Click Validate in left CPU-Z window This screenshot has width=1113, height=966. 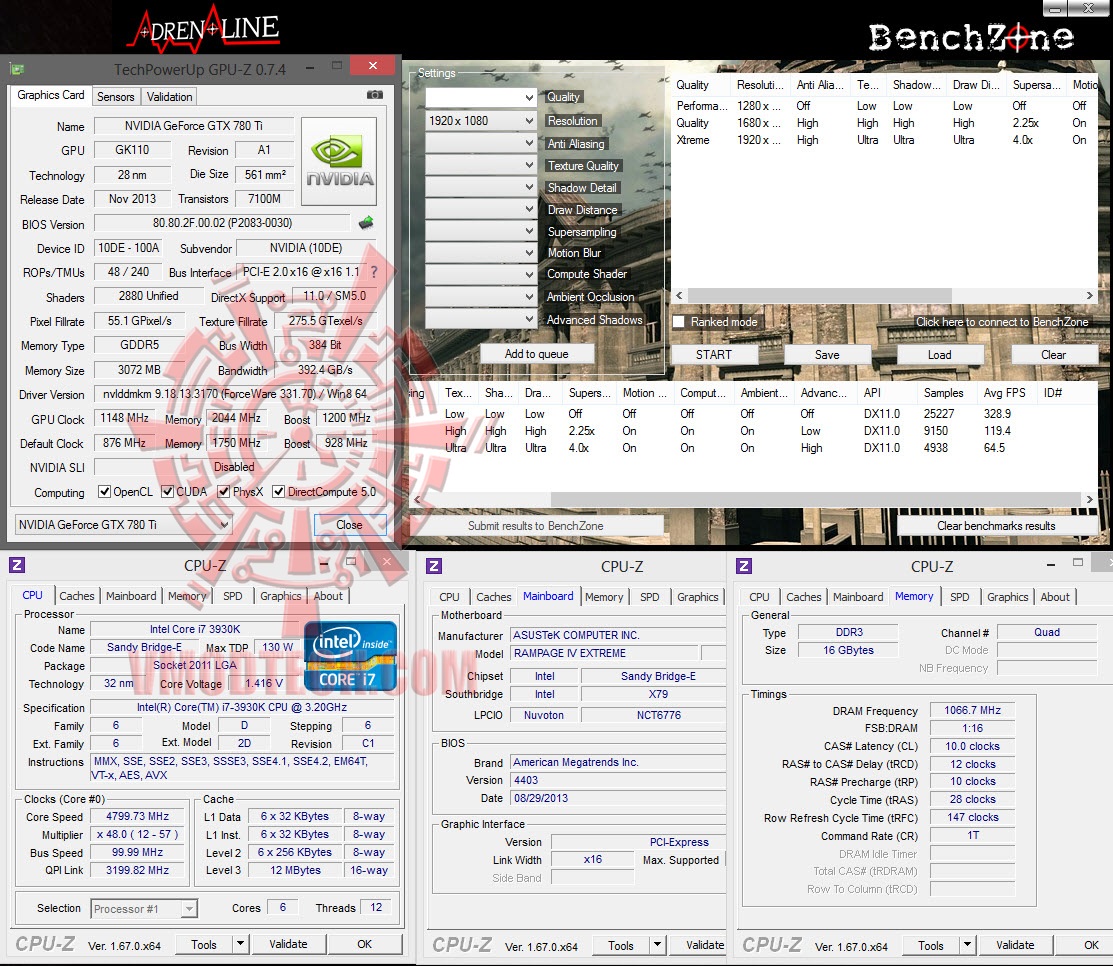pos(288,944)
